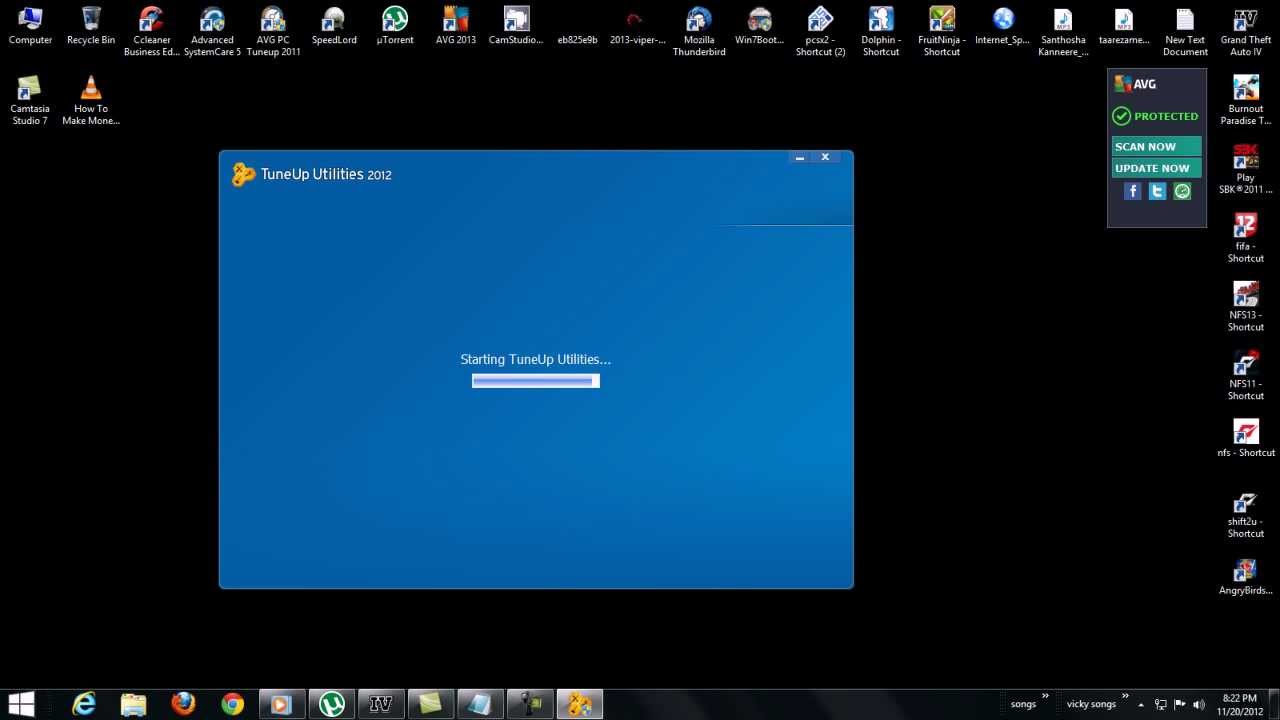Click the TuneUp Utilities 2012 title logo
This screenshot has width=1280, height=720.
pos(312,174)
